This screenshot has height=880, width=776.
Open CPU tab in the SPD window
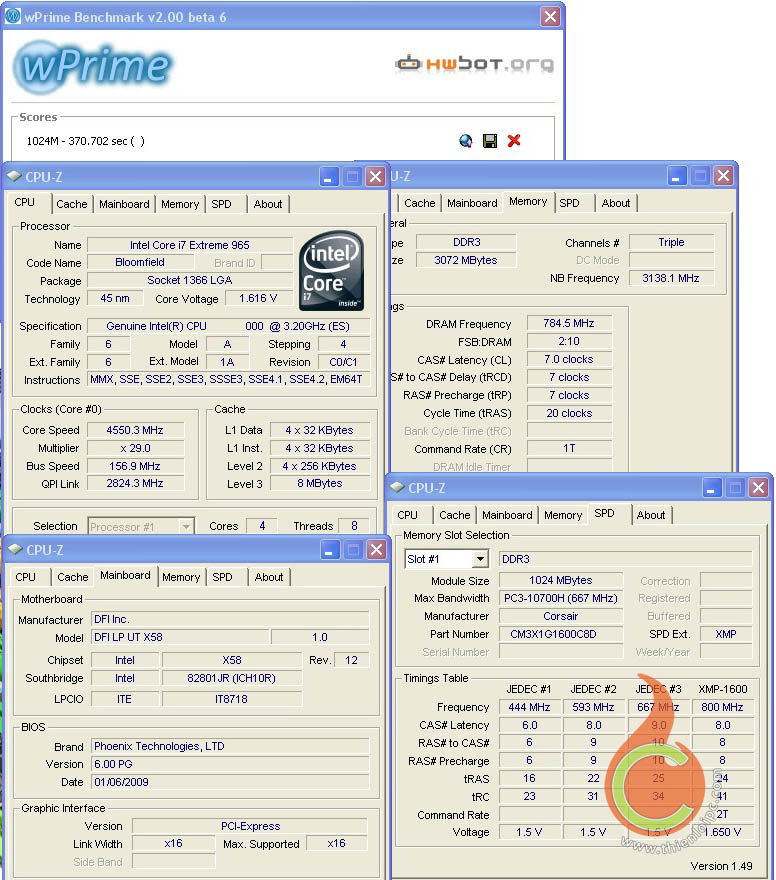tap(407, 515)
